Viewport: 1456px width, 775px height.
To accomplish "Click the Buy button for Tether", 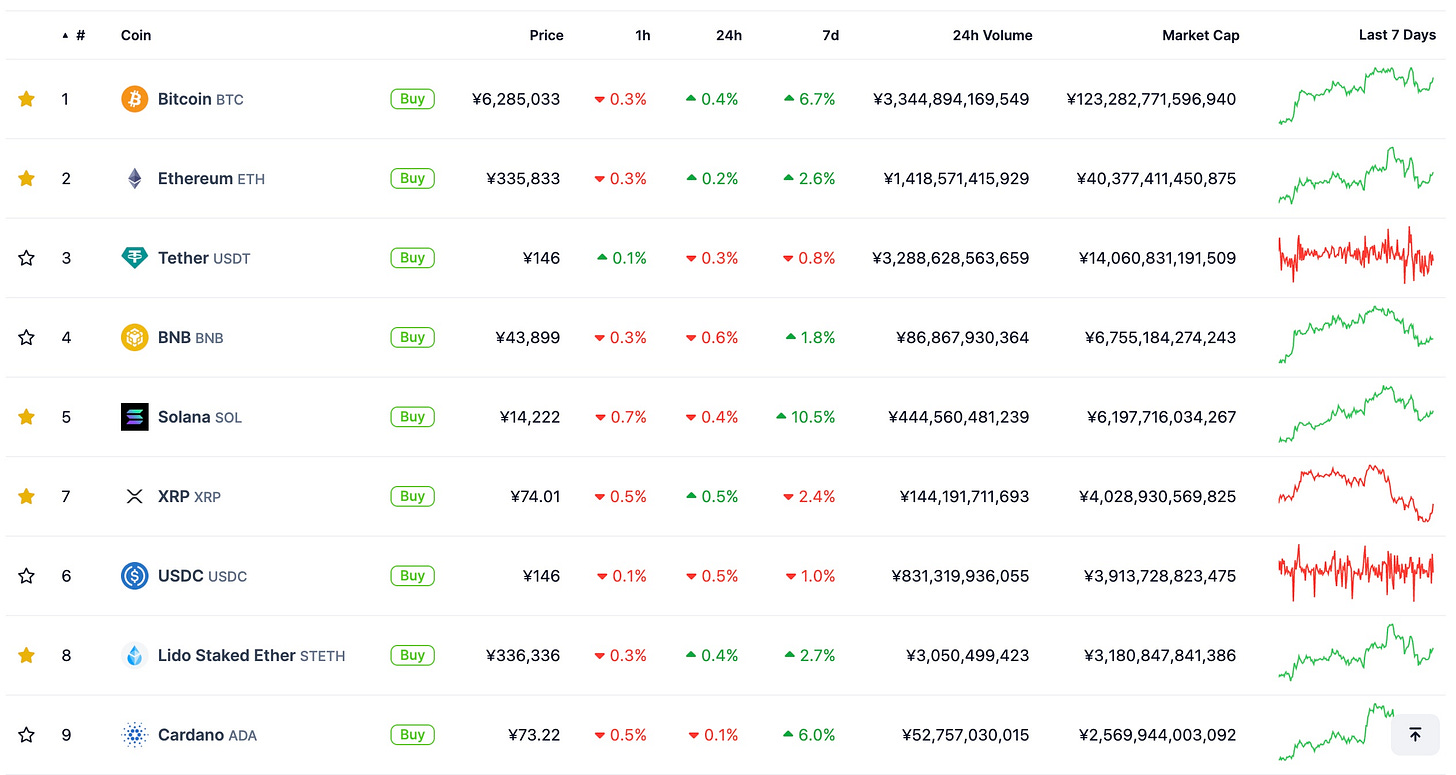I will (x=413, y=258).
